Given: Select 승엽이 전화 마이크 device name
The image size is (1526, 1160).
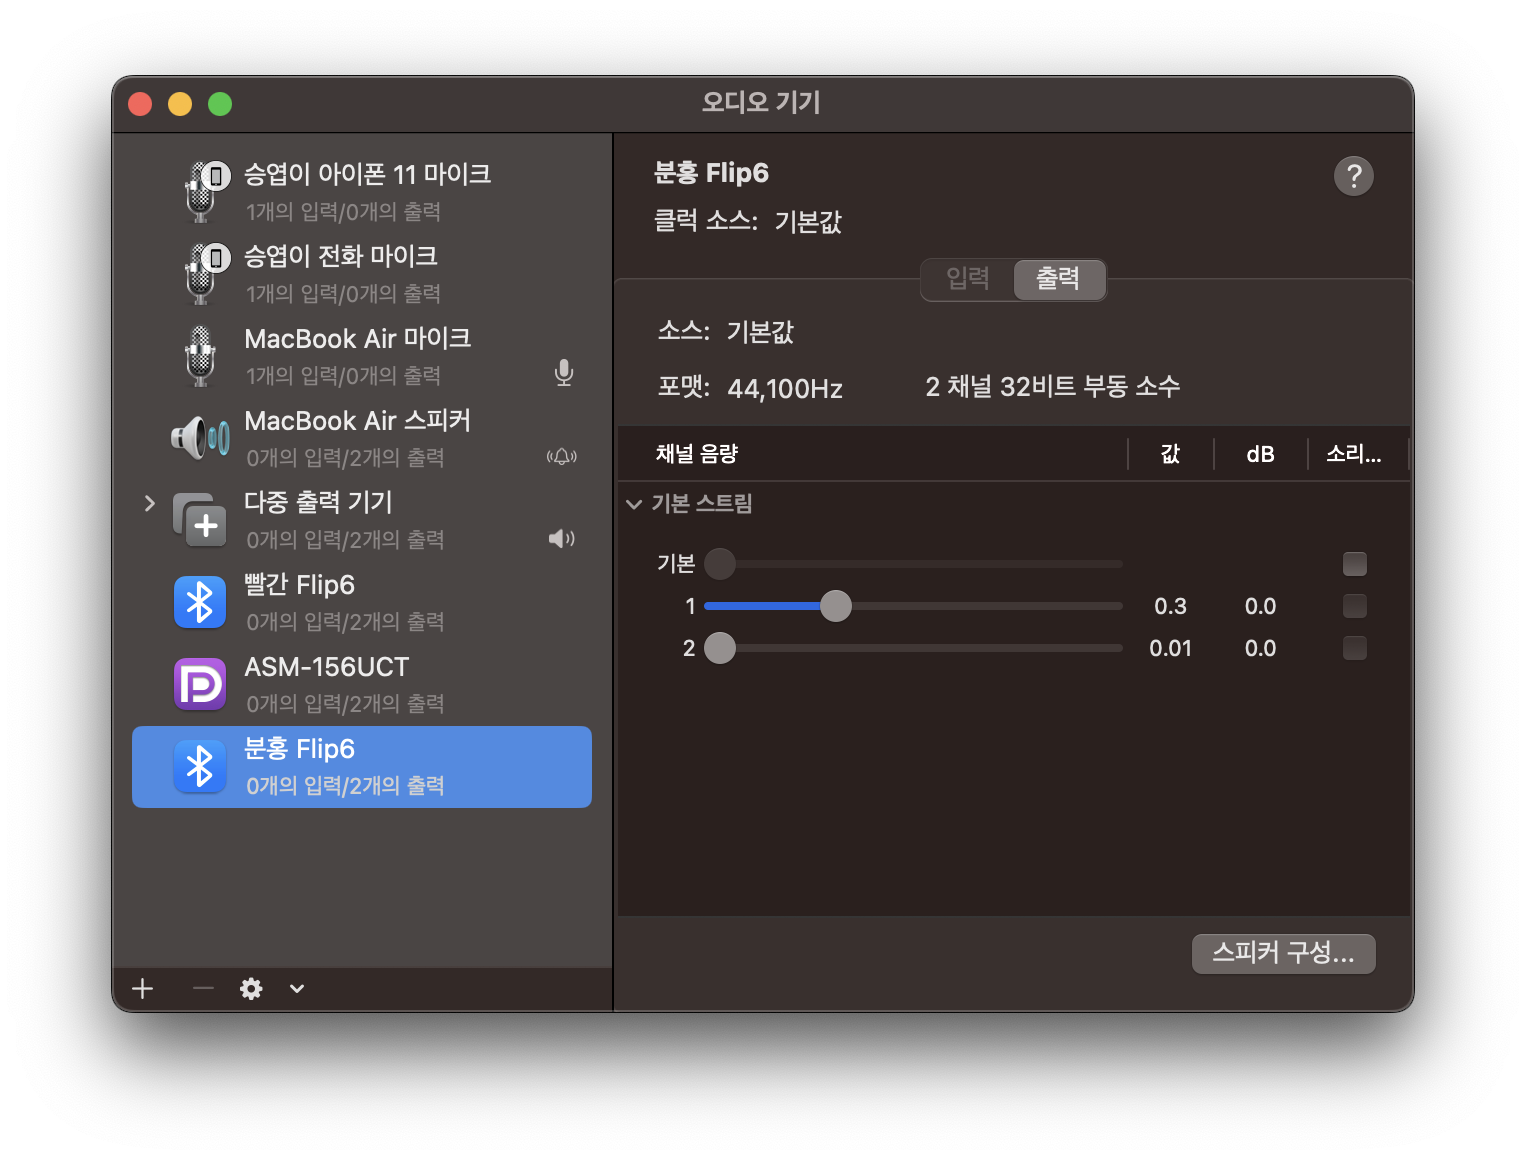Looking at the screenshot, I should click(341, 256).
